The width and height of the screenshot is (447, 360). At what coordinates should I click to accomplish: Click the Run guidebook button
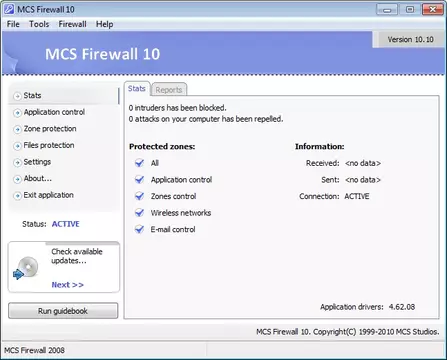[x=63, y=311]
